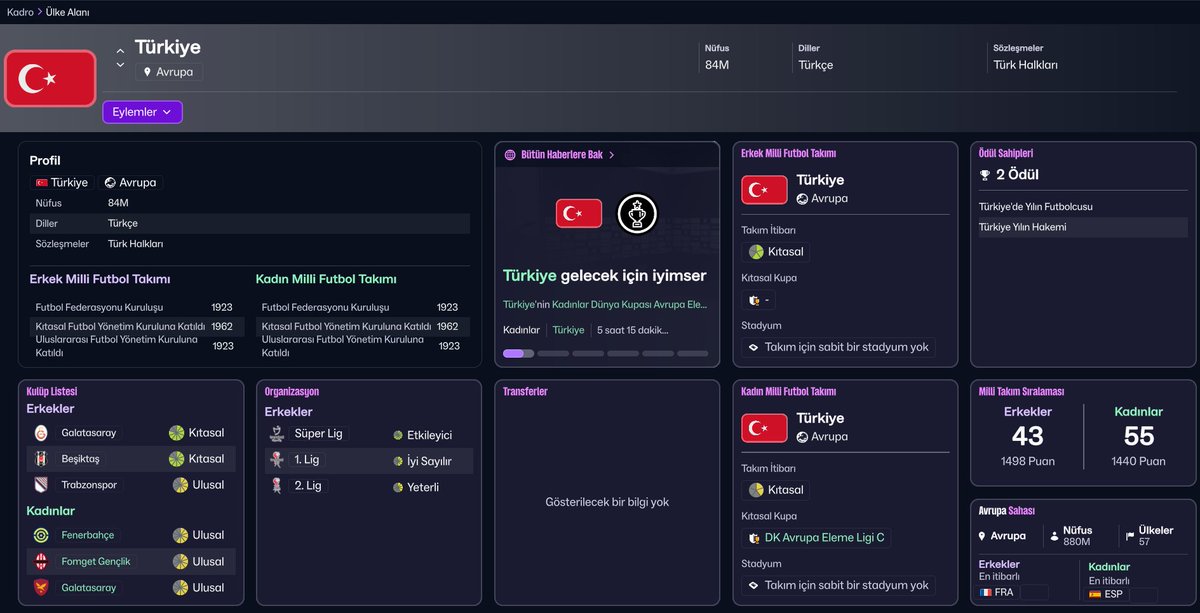Click Etkileyici rating beside Süper Lig

click(423, 435)
